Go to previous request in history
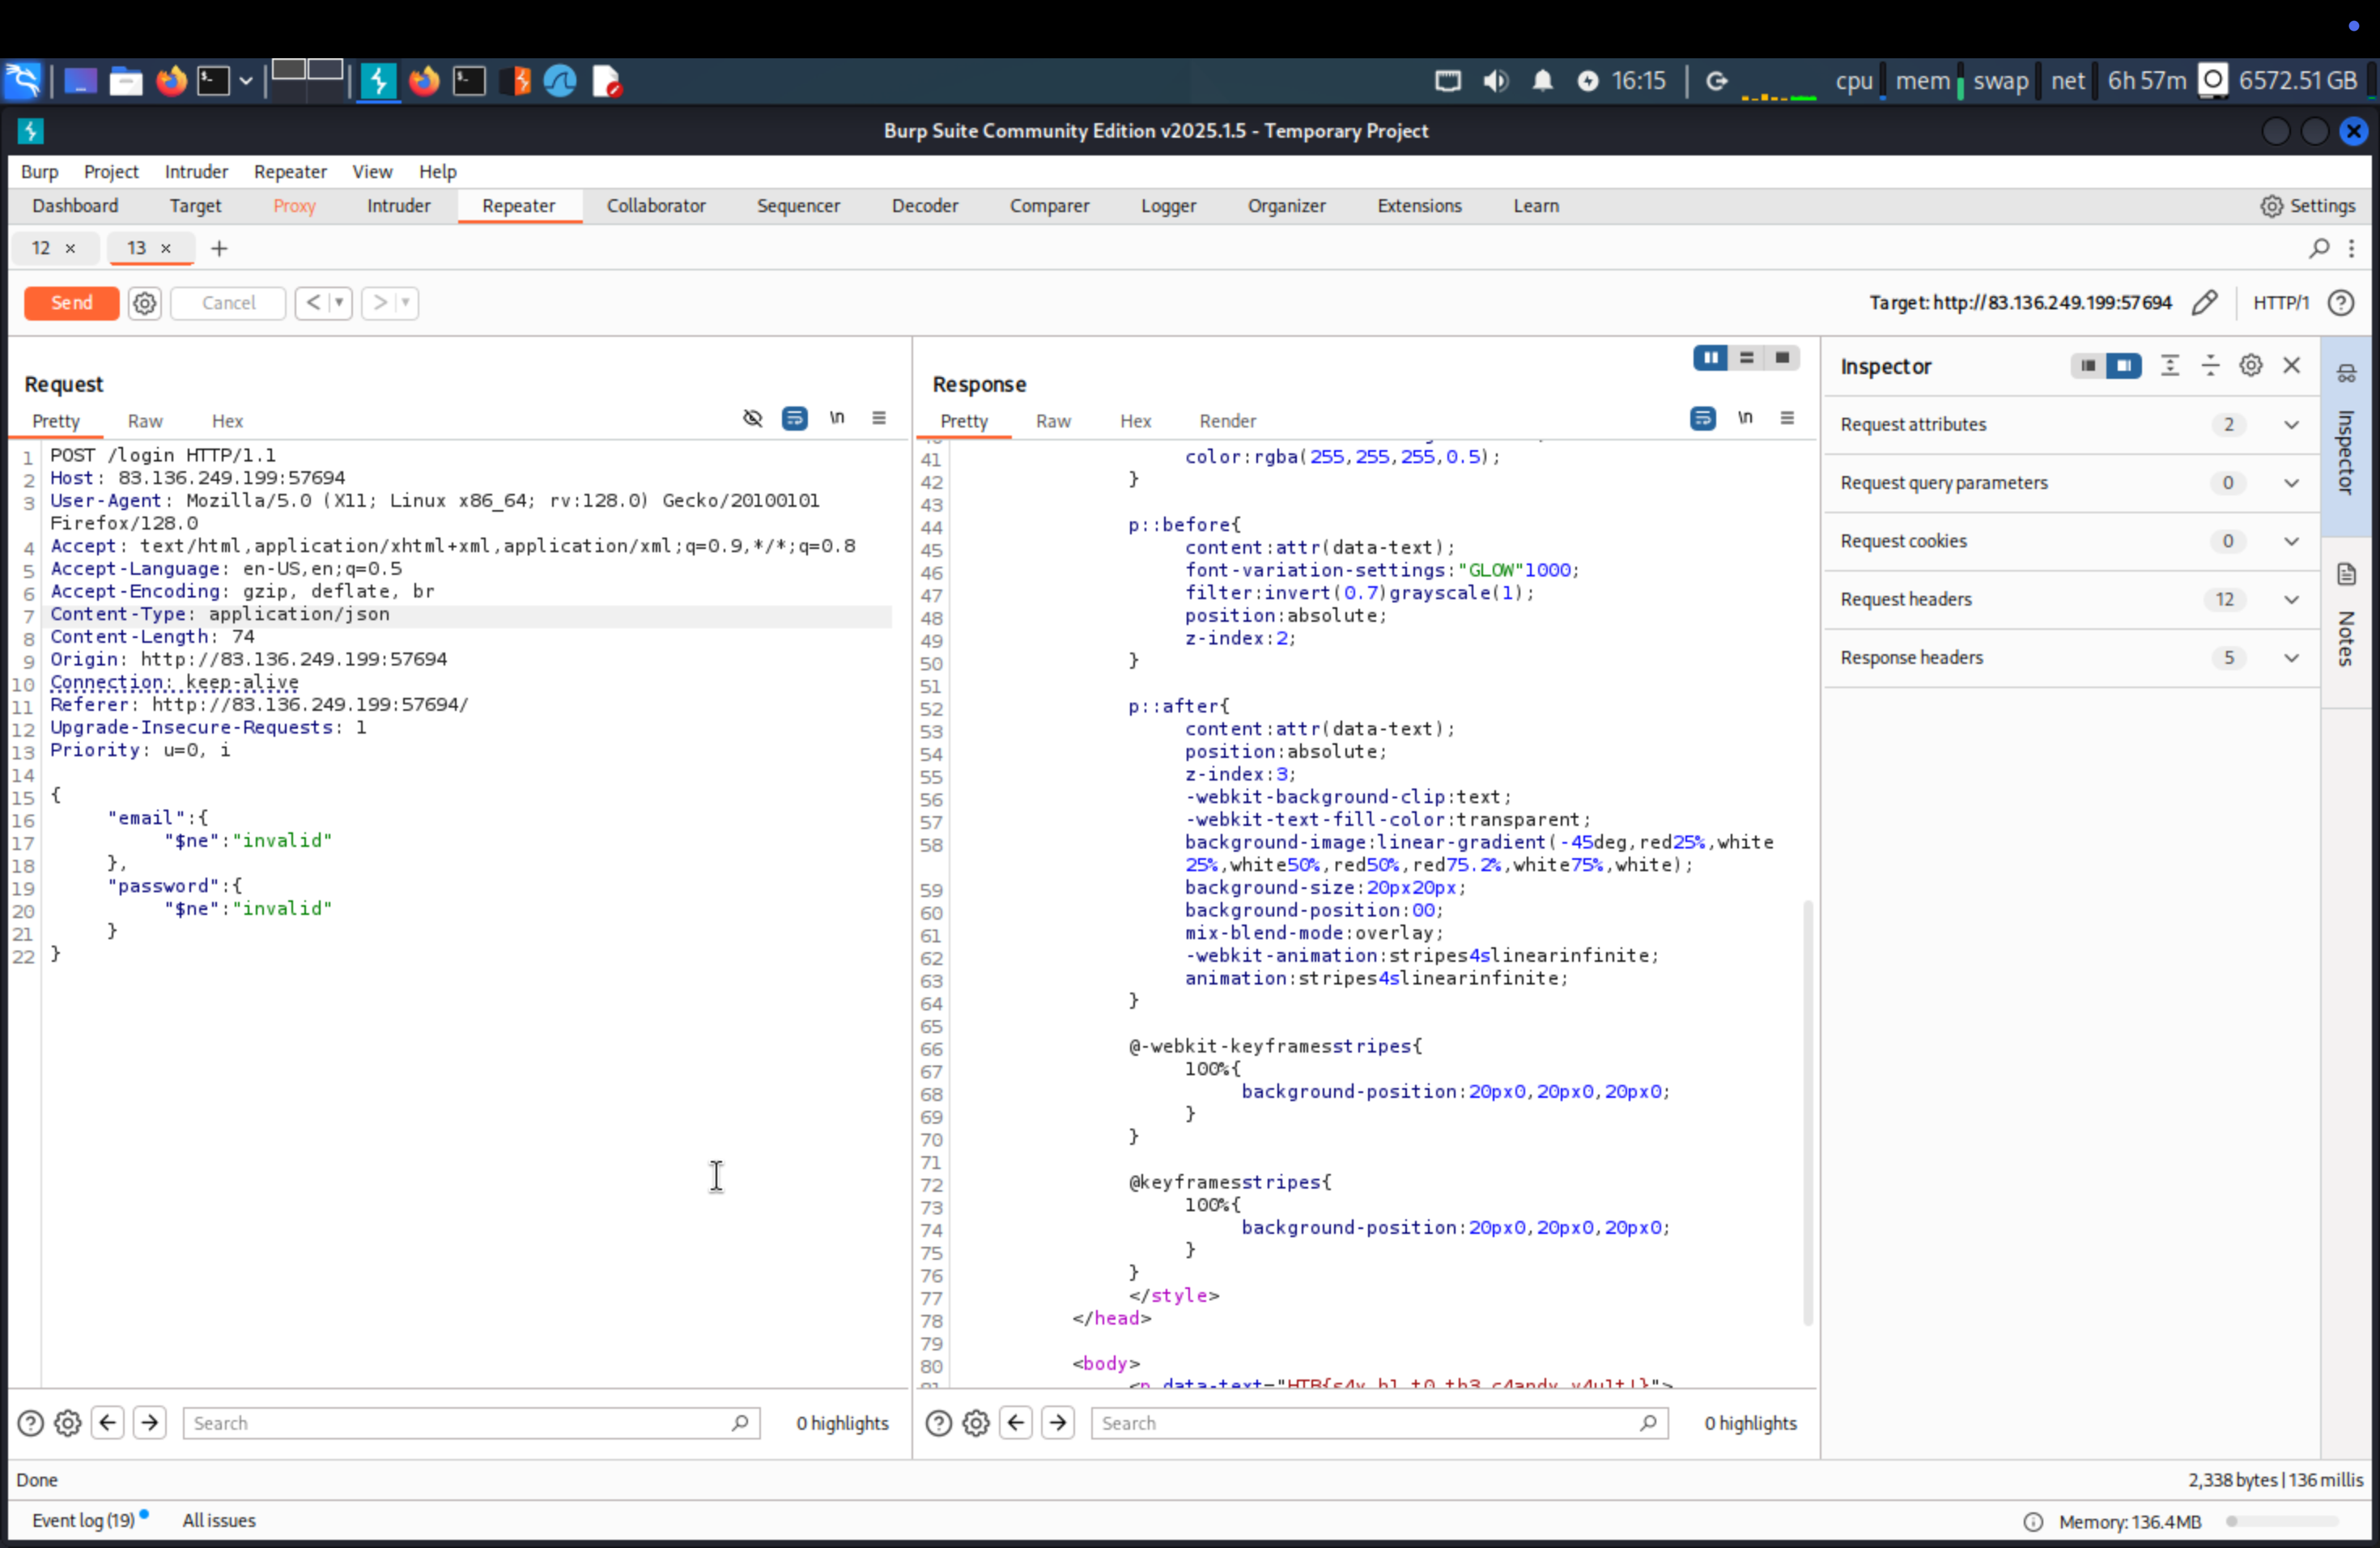 tap(313, 302)
